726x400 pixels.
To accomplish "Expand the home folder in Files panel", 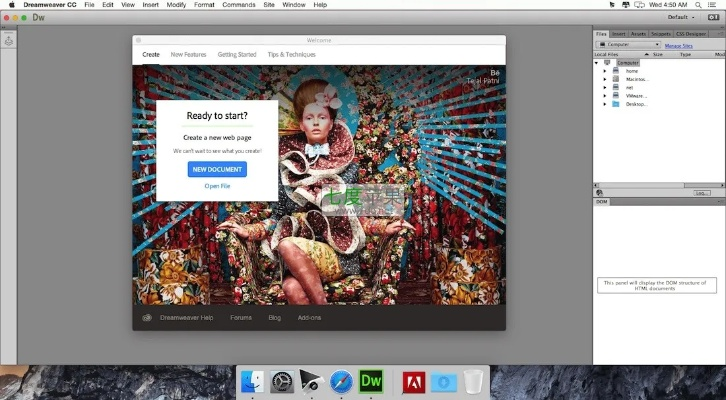I will (604, 71).
